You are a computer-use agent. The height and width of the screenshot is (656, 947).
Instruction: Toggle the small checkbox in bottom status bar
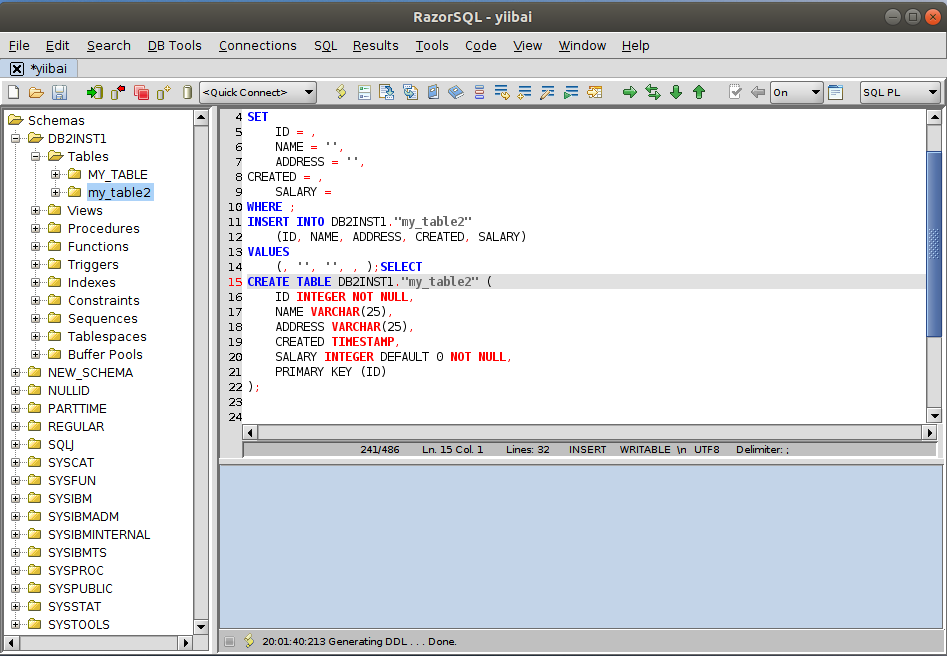coord(230,641)
